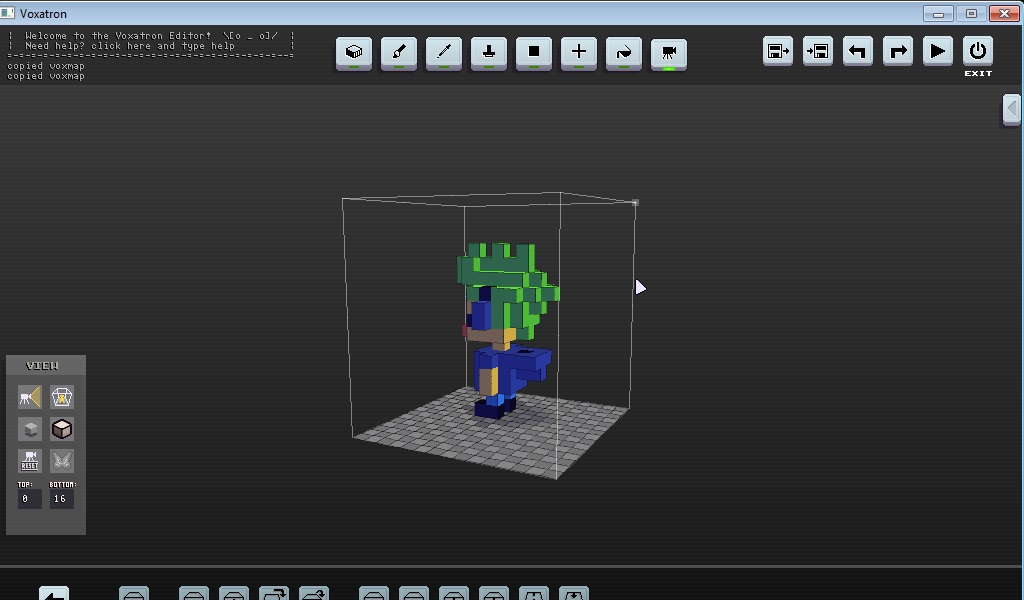Click the green-haired voxel character model
The width and height of the screenshot is (1024, 600).
point(507,330)
